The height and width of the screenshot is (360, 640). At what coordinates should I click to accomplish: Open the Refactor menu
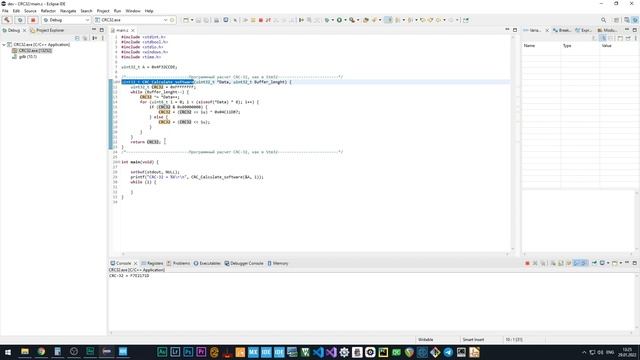click(x=48, y=11)
